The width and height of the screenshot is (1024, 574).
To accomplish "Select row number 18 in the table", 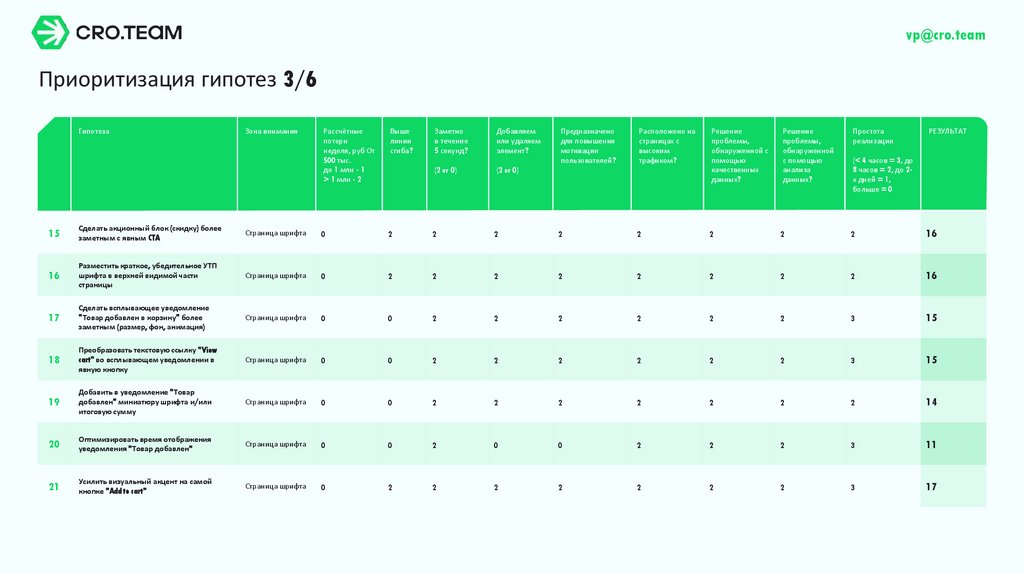I will point(54,360).
